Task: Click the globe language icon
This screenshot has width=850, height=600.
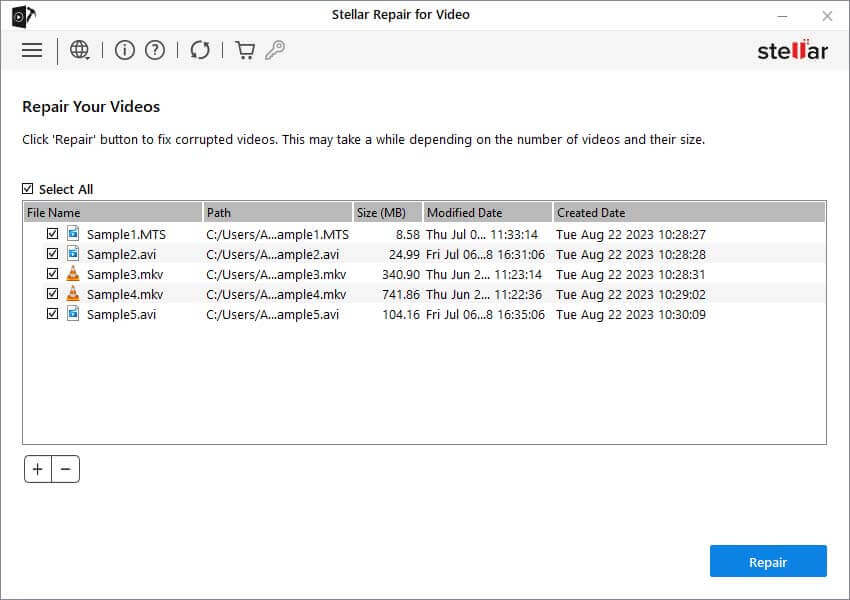Action: tap(80, 50)
